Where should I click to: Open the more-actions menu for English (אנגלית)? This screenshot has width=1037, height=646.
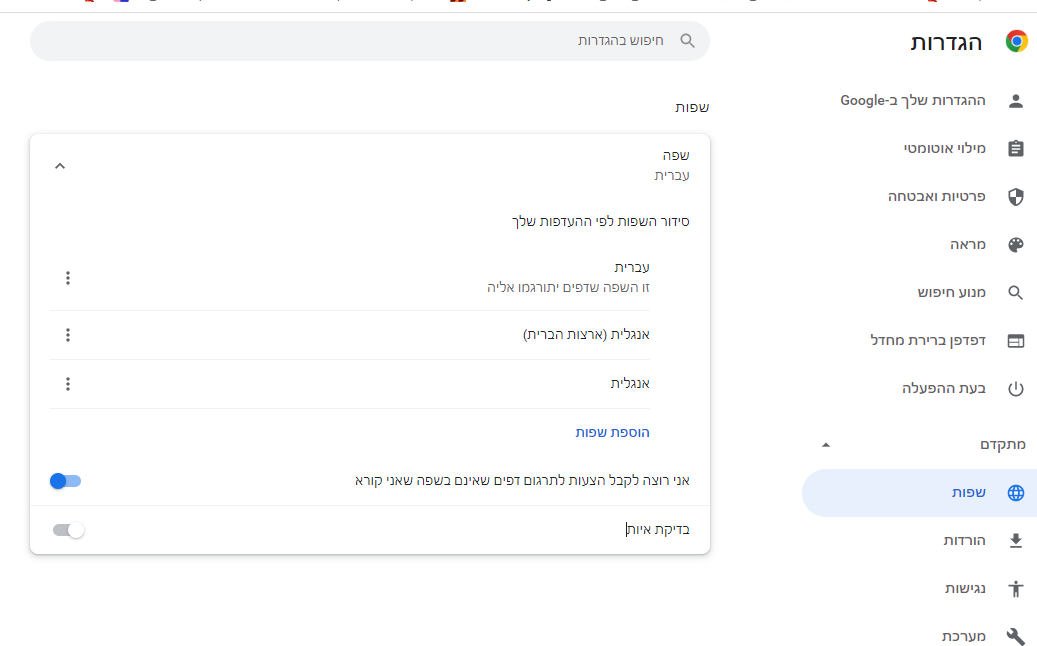68,384
